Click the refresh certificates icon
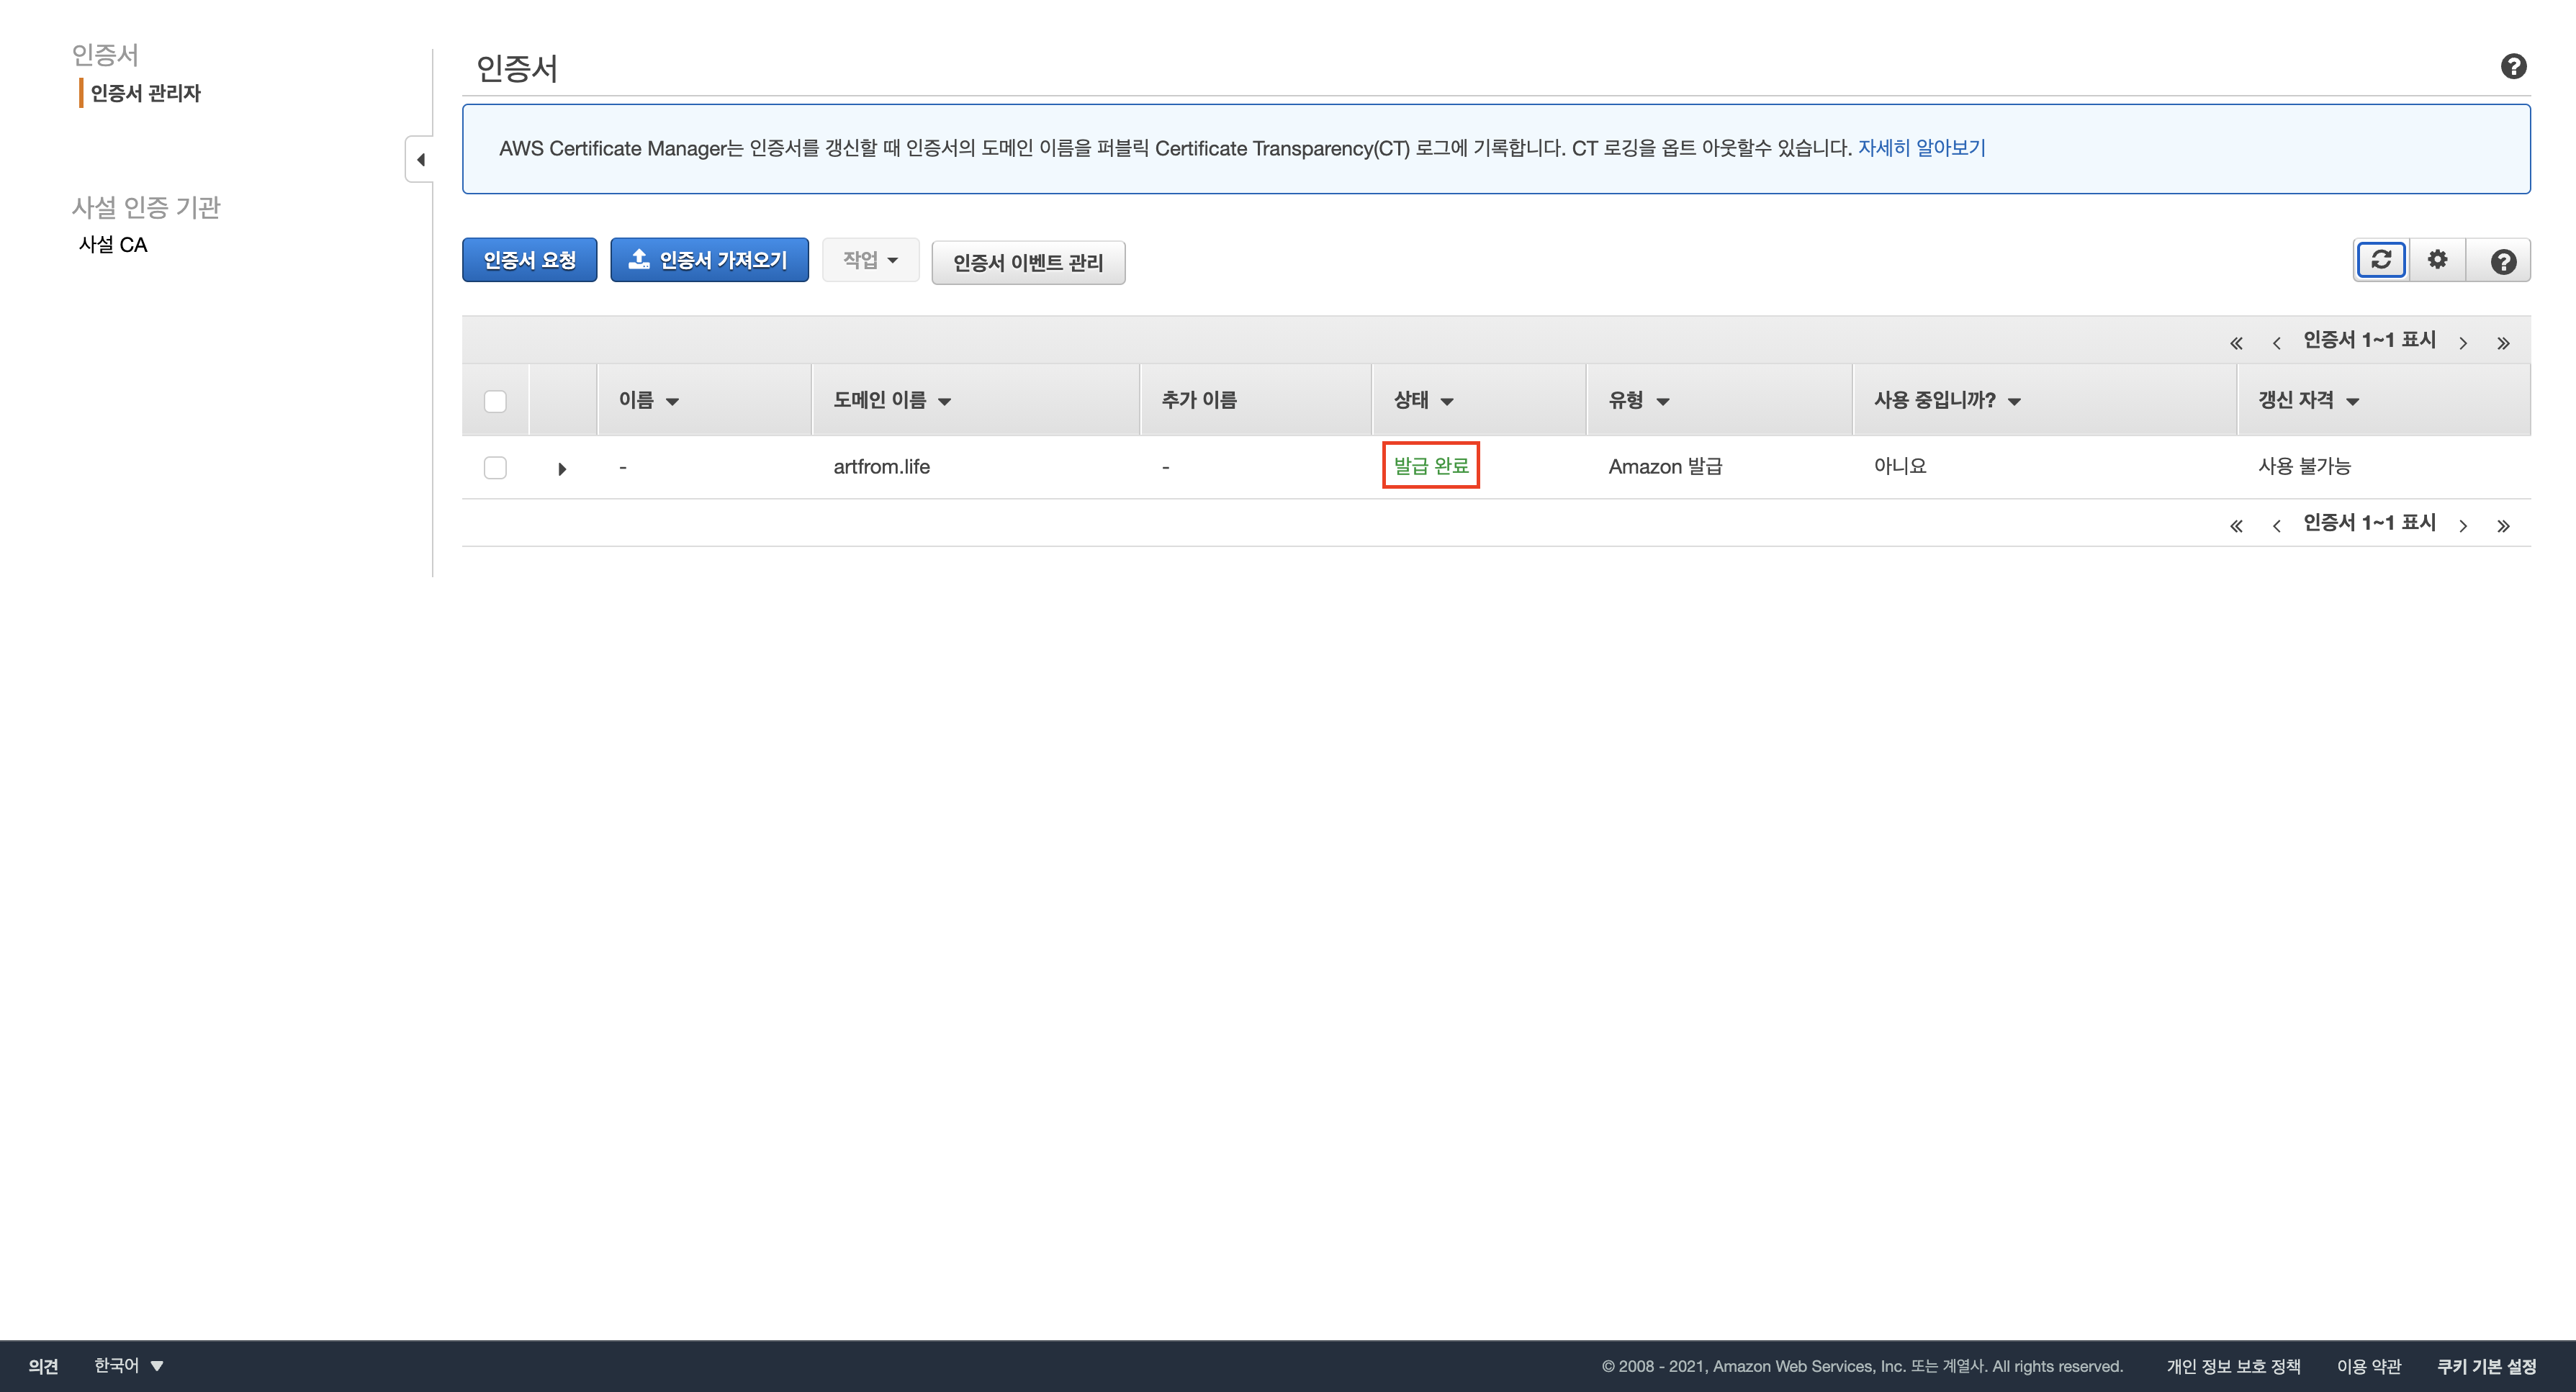Image resolution: width=2576 pixels, height=1392 pixels. 2381,260
